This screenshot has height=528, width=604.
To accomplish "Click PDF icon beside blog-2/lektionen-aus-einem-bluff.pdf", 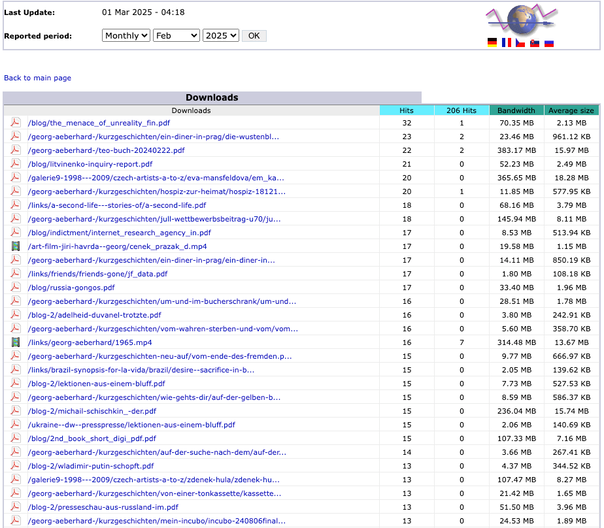I will click(x=15, y=383).
